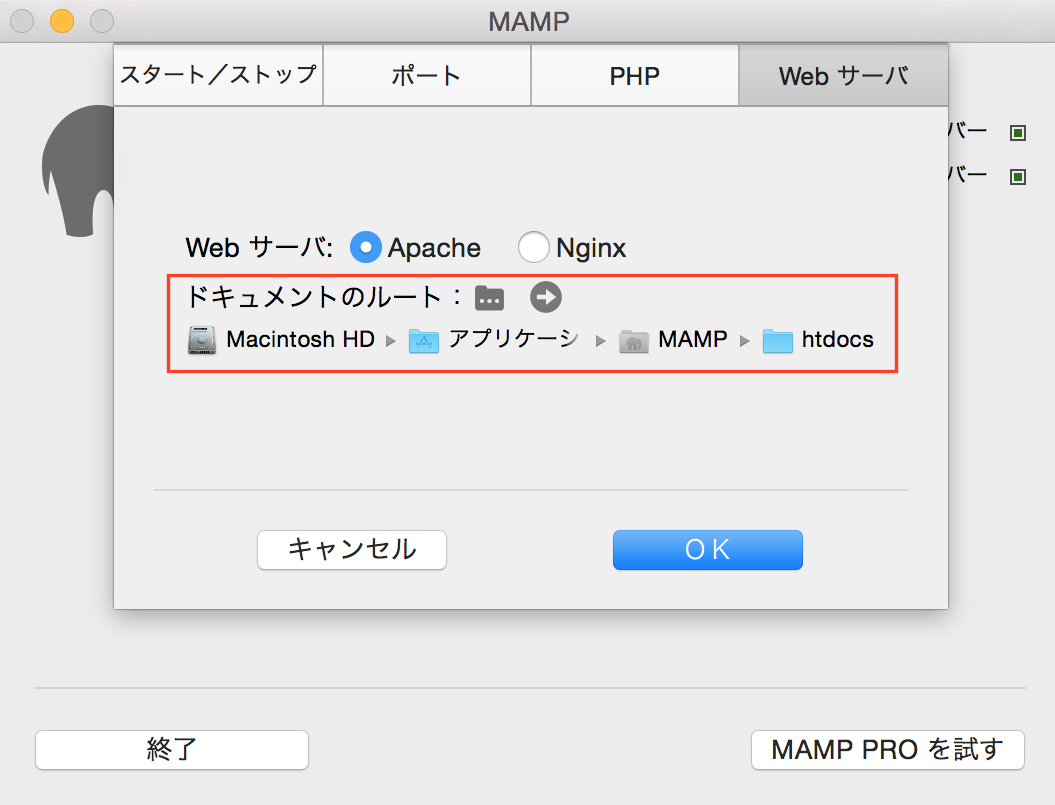Screen dimensions: 1055x805
Task: Click the MAMP PRO を試す button
Action: click(x=887, y=749)
